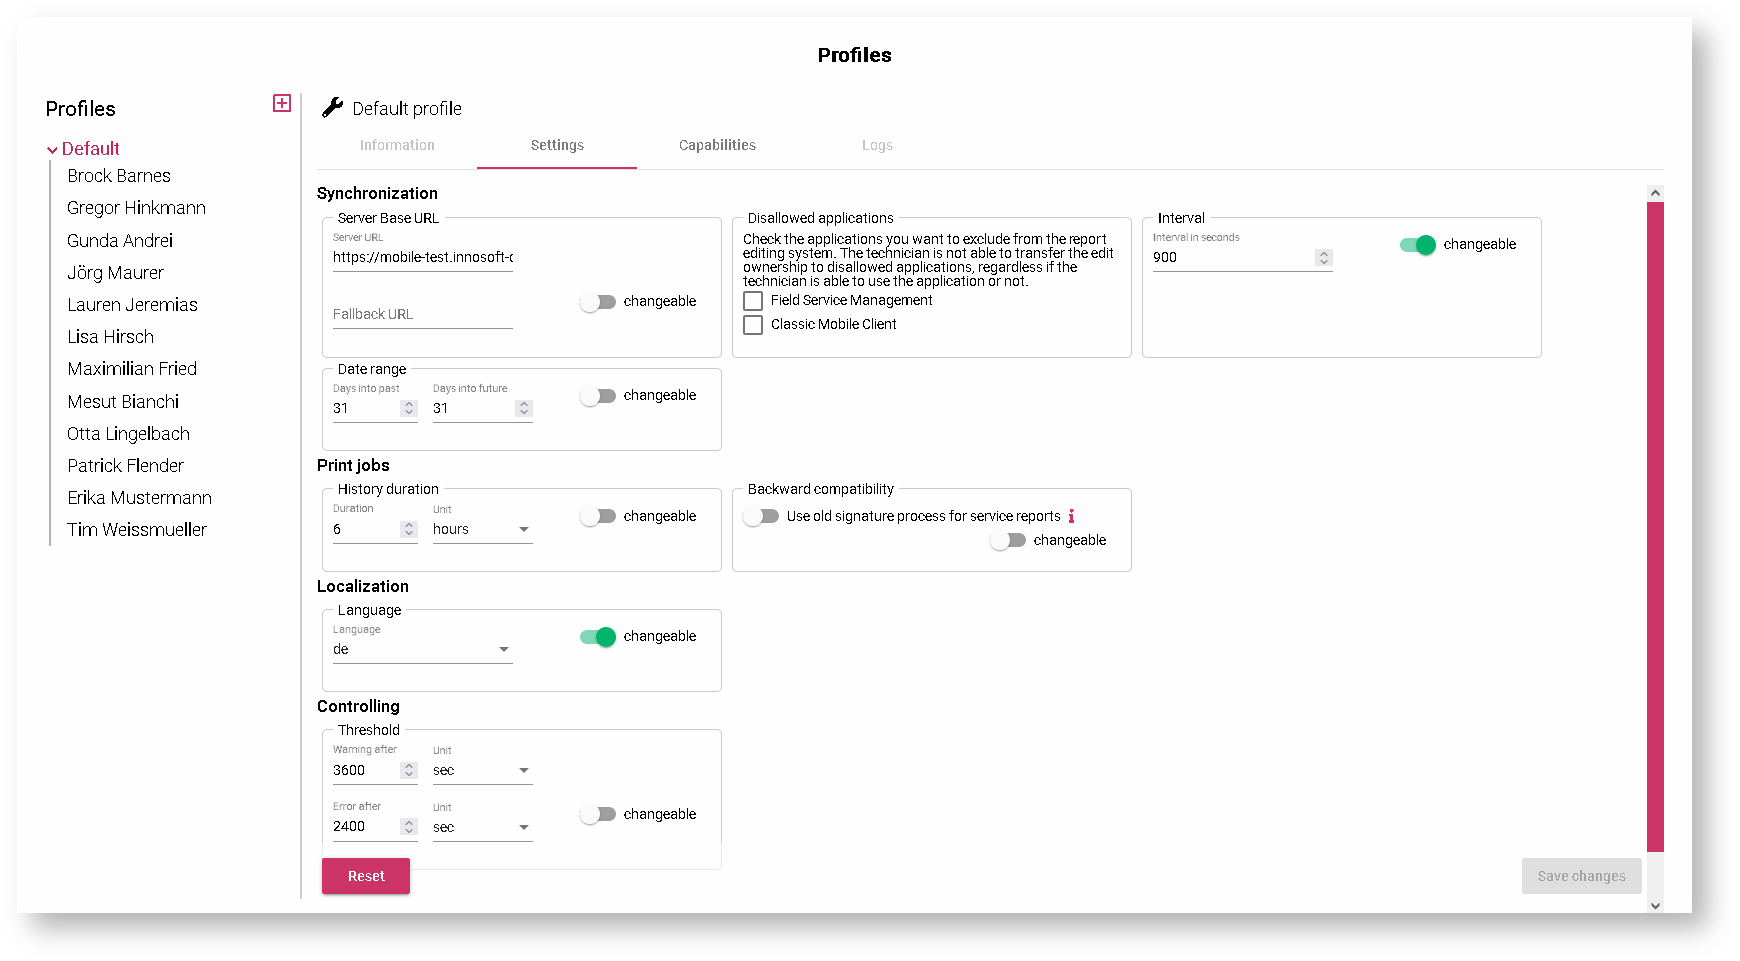Check the Field Service Management checkbox

coord(754,301)
